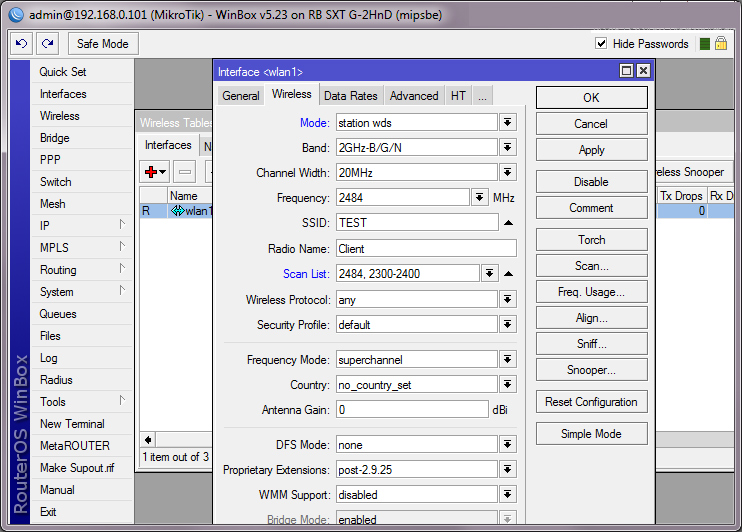Toggle the Hide Passwords checkbox
Screen dimensions: 742x532
click(x=601, y=44)
